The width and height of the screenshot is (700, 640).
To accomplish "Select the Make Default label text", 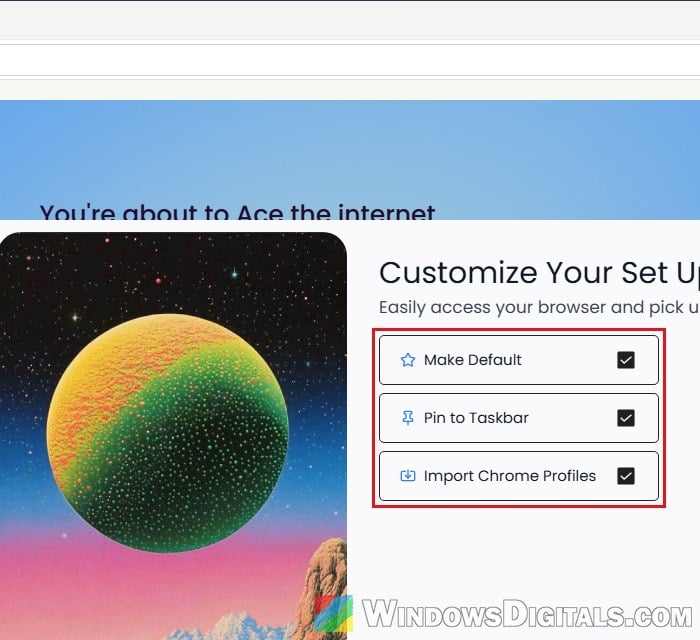I will [x=472, y=360].
